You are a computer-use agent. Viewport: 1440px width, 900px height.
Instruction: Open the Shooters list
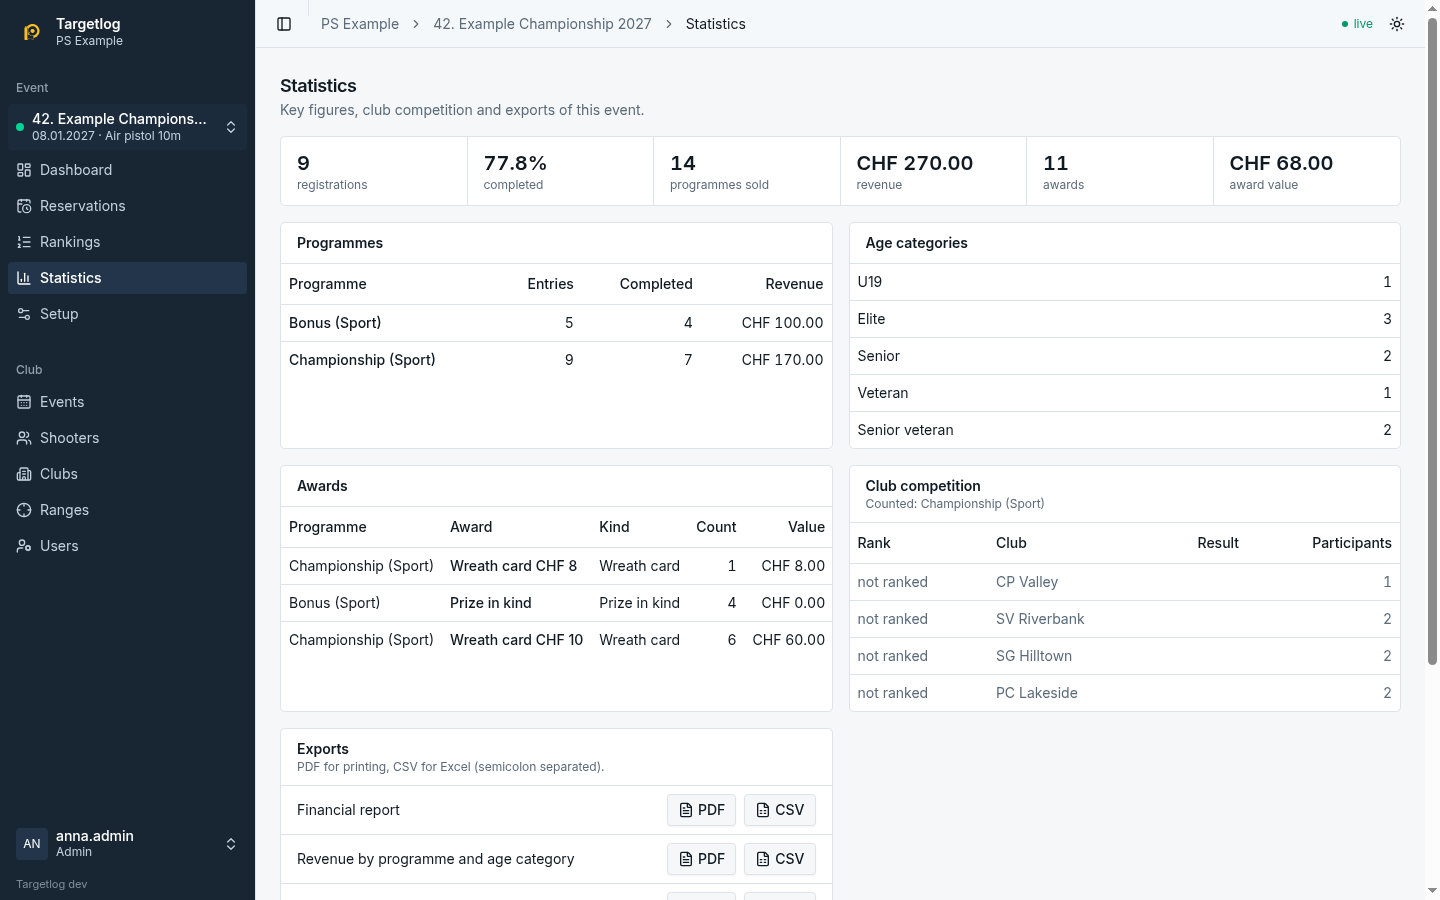(127, 438)
